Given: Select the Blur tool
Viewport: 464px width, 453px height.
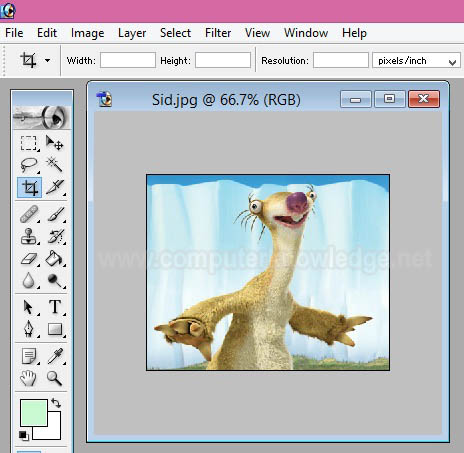Looking at the screenshot, I should pyautogui.click(x=29, y=280).
